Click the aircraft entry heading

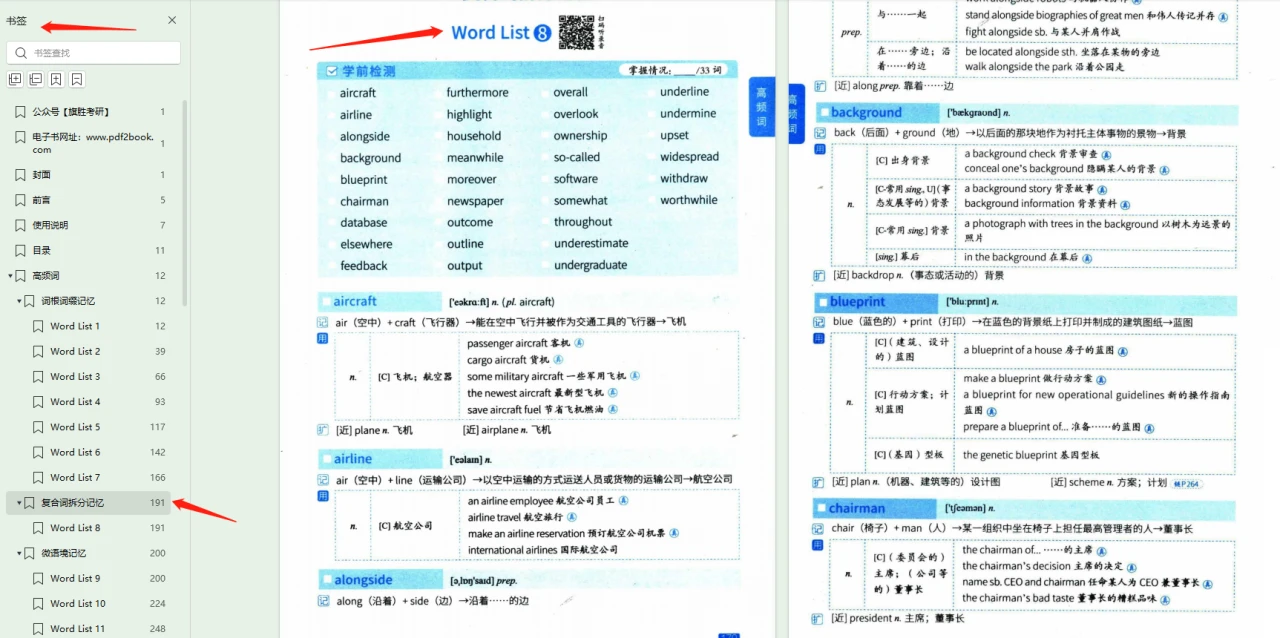tap(355, 301)
